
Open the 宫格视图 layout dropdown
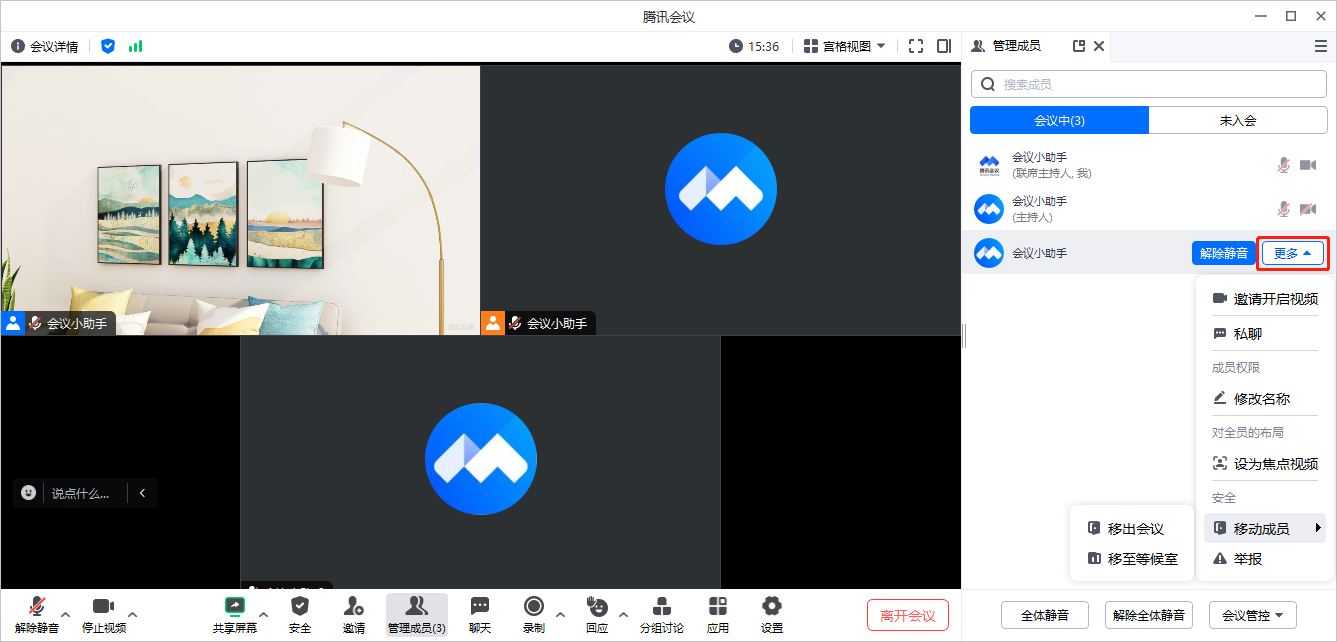[845, 46]
